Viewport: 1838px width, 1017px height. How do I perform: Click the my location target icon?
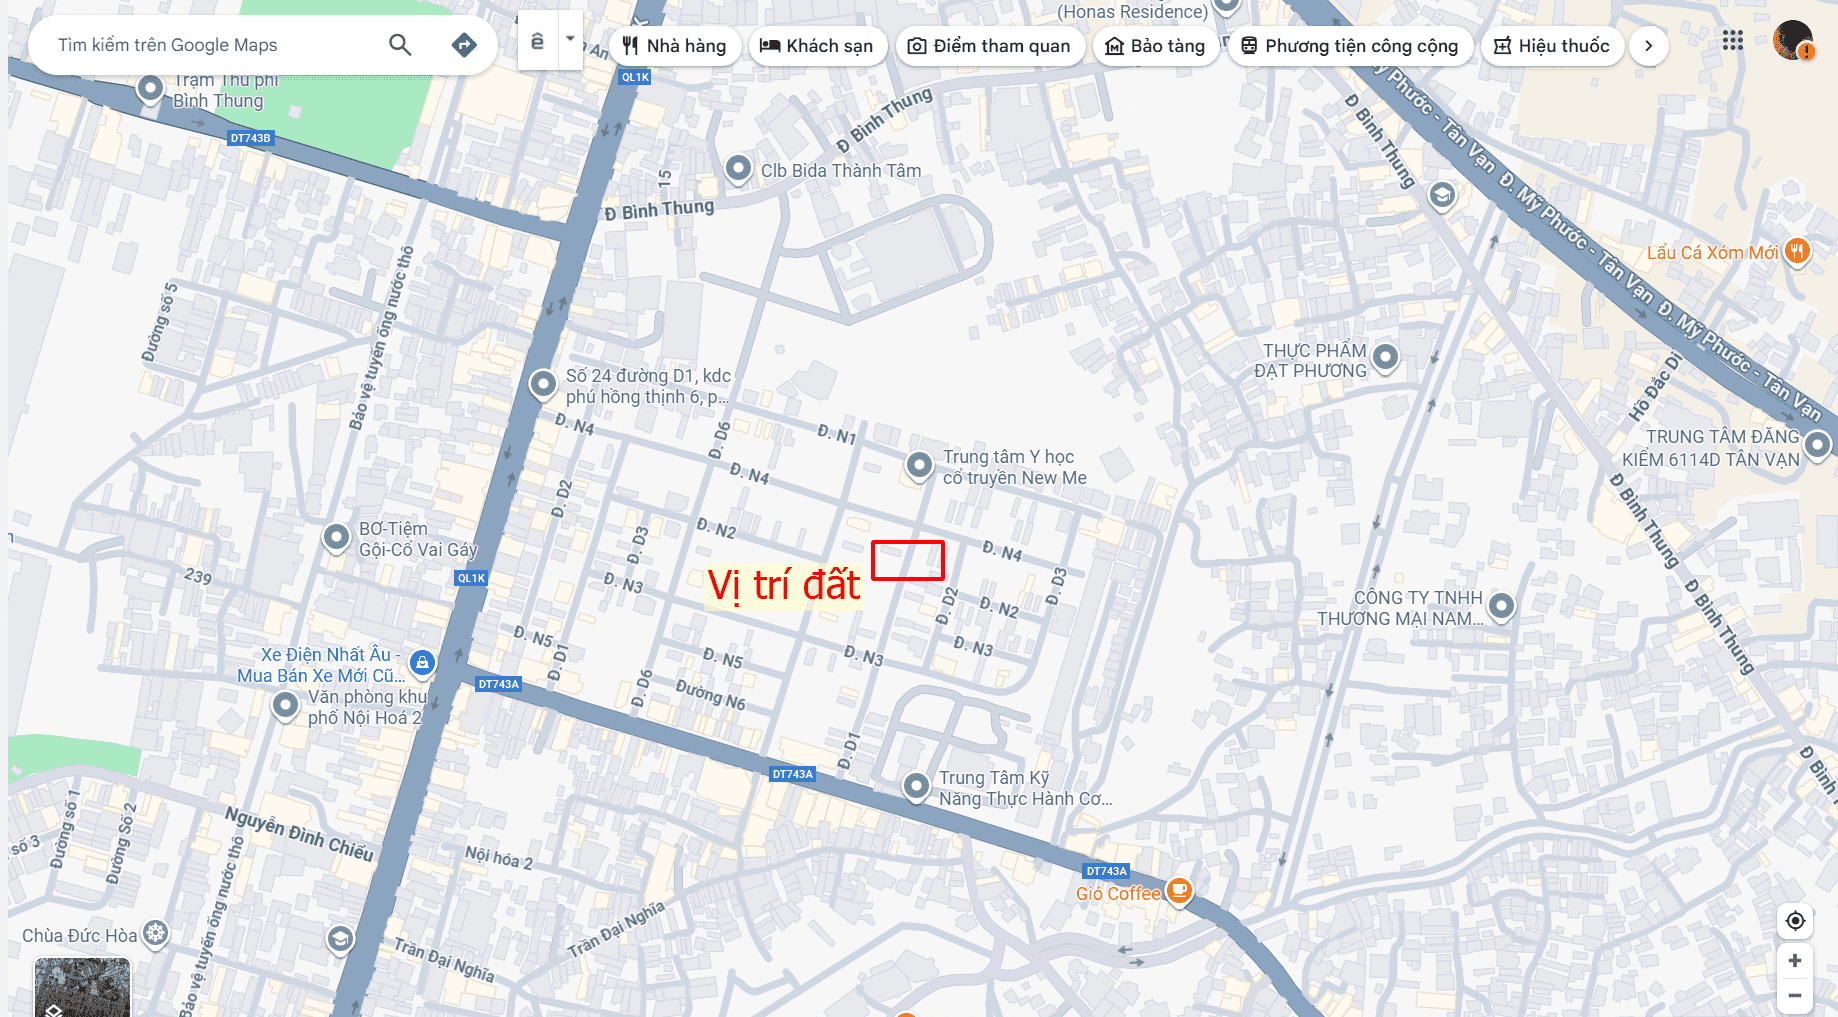click(x=1795, y=921)
